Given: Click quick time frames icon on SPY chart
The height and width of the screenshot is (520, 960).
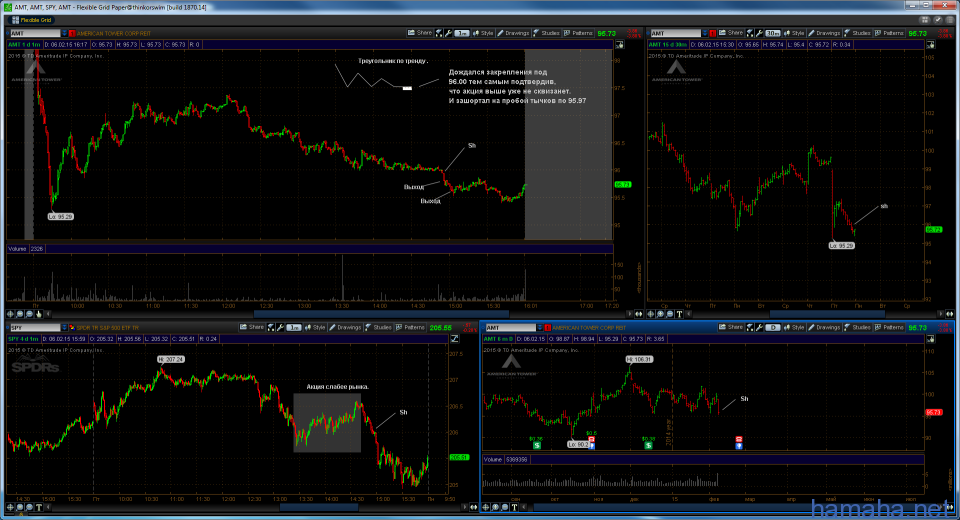Looking at the screenshot, I should pos(271,327).
